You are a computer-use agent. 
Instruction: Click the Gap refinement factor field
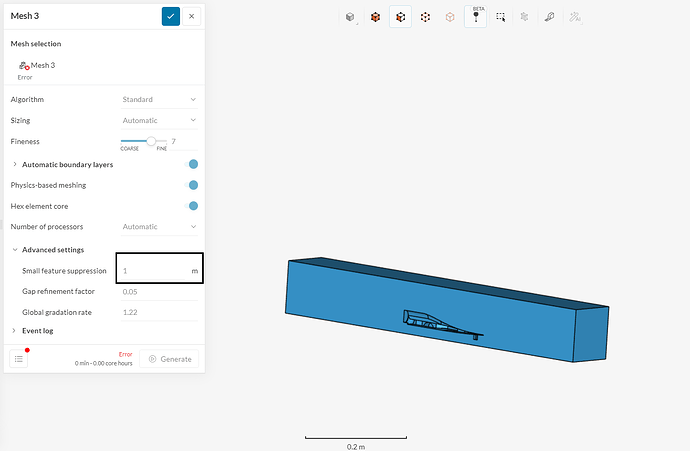[x=159, y=292]
